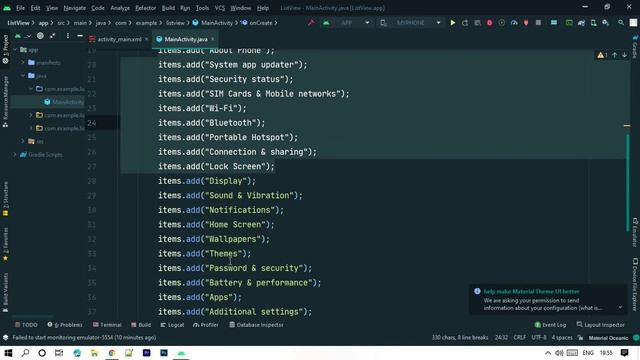Image resolution: width=640 pixels, height=360 pixels.
Task: Open the VCS menu
Action: pos(220,8)
